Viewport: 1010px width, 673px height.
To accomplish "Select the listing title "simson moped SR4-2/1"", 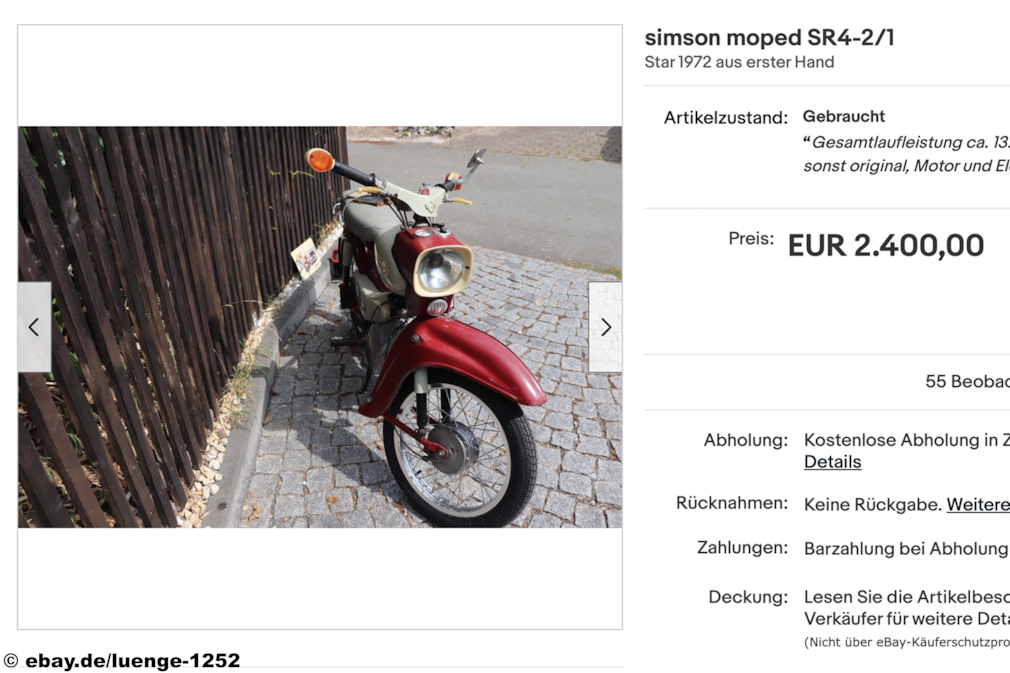I will coord(772,37).
